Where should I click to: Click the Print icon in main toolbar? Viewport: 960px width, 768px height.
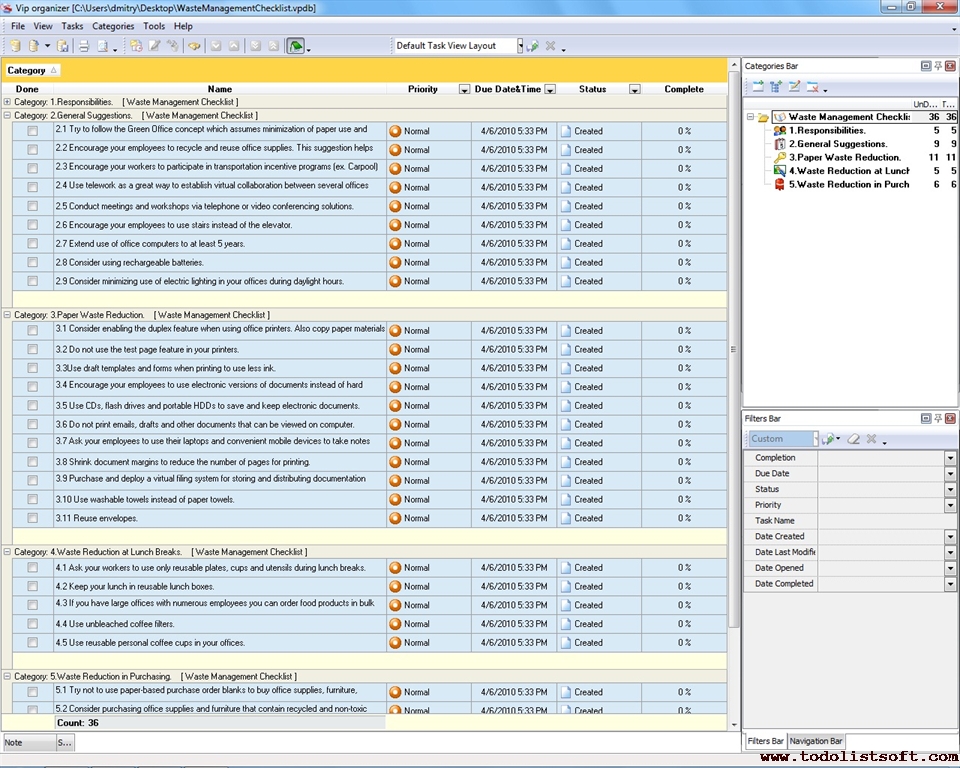click(84, 46)
